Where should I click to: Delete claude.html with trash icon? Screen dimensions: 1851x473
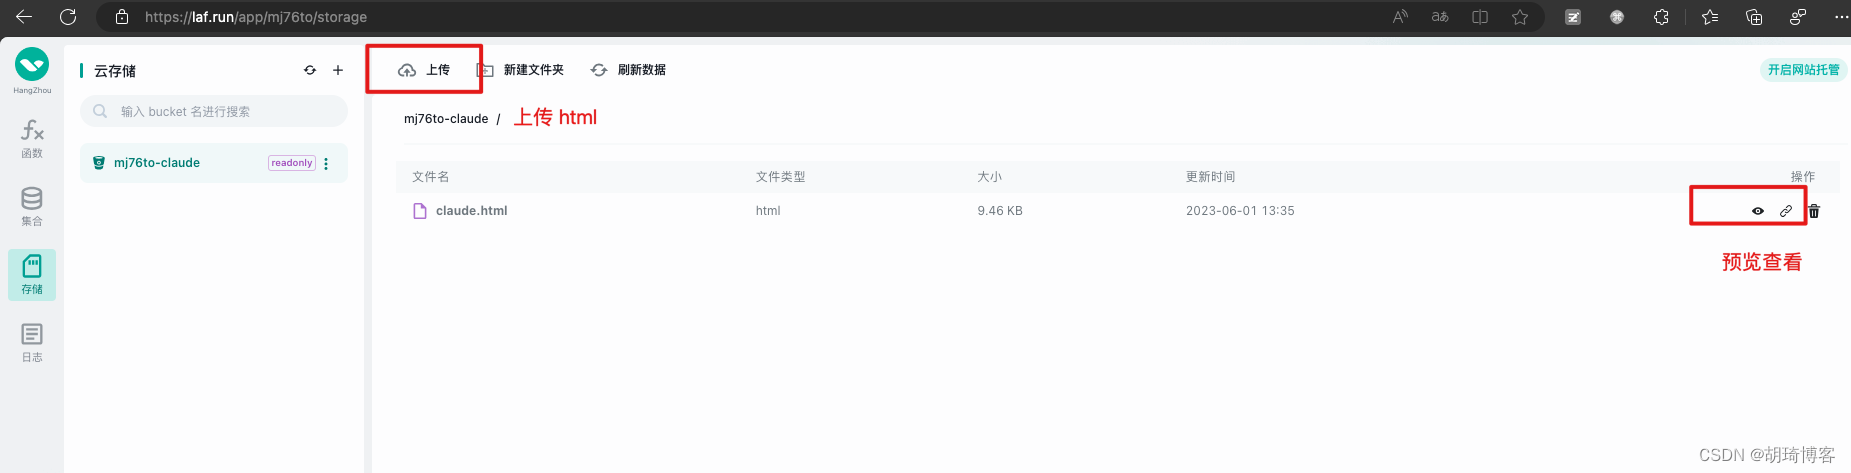(1814, 211)
